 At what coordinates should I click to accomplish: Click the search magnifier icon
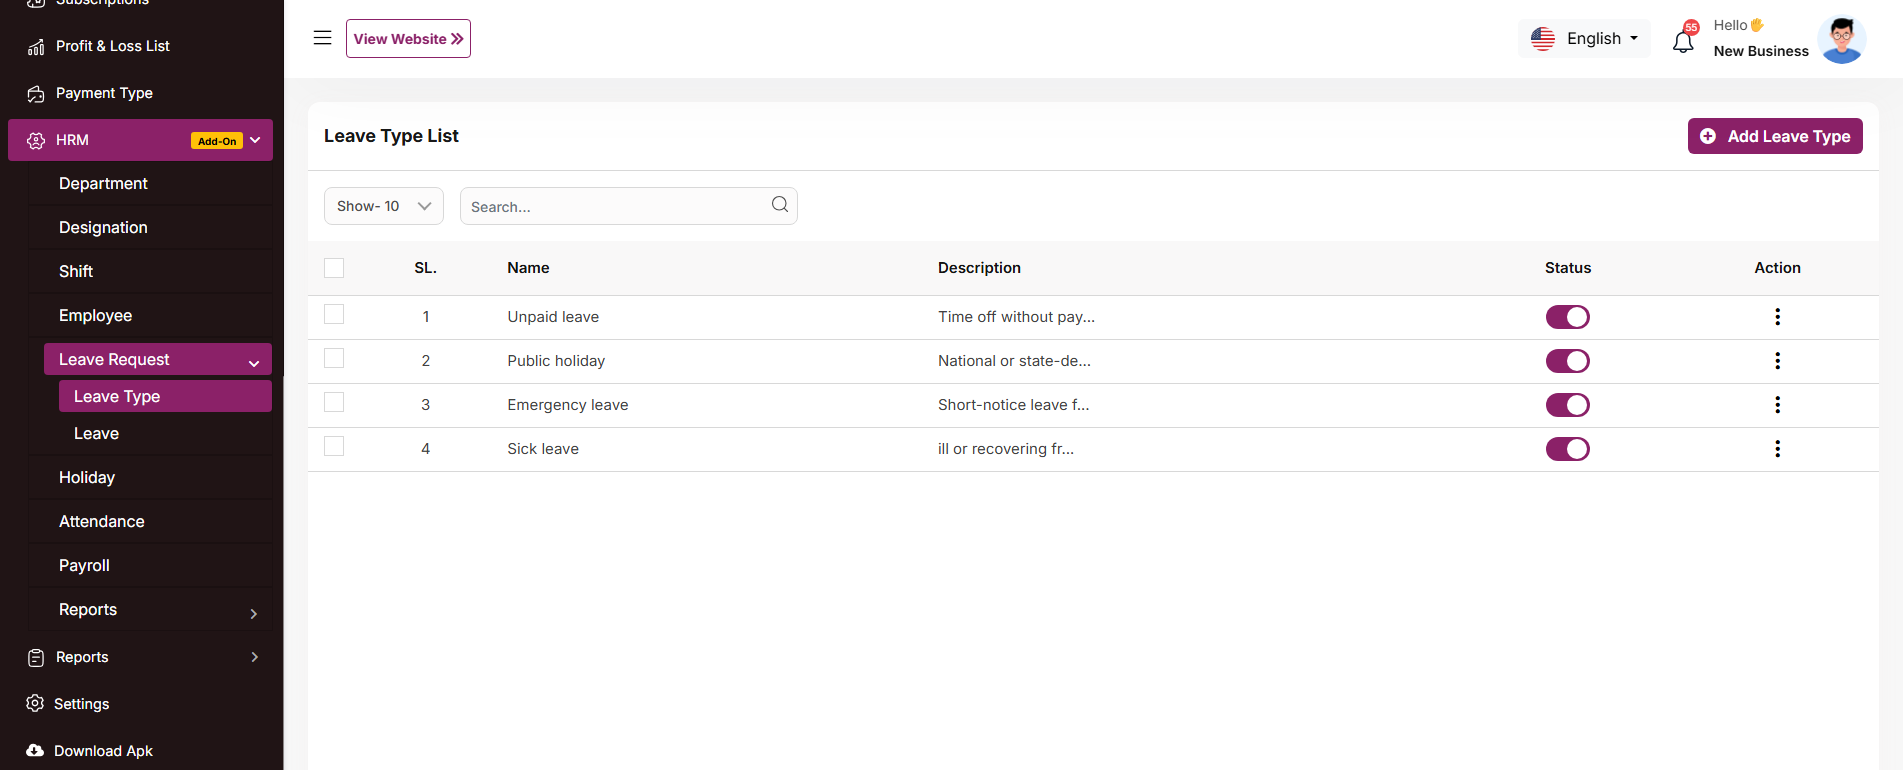pyautogui.click(x=780, y=205)
